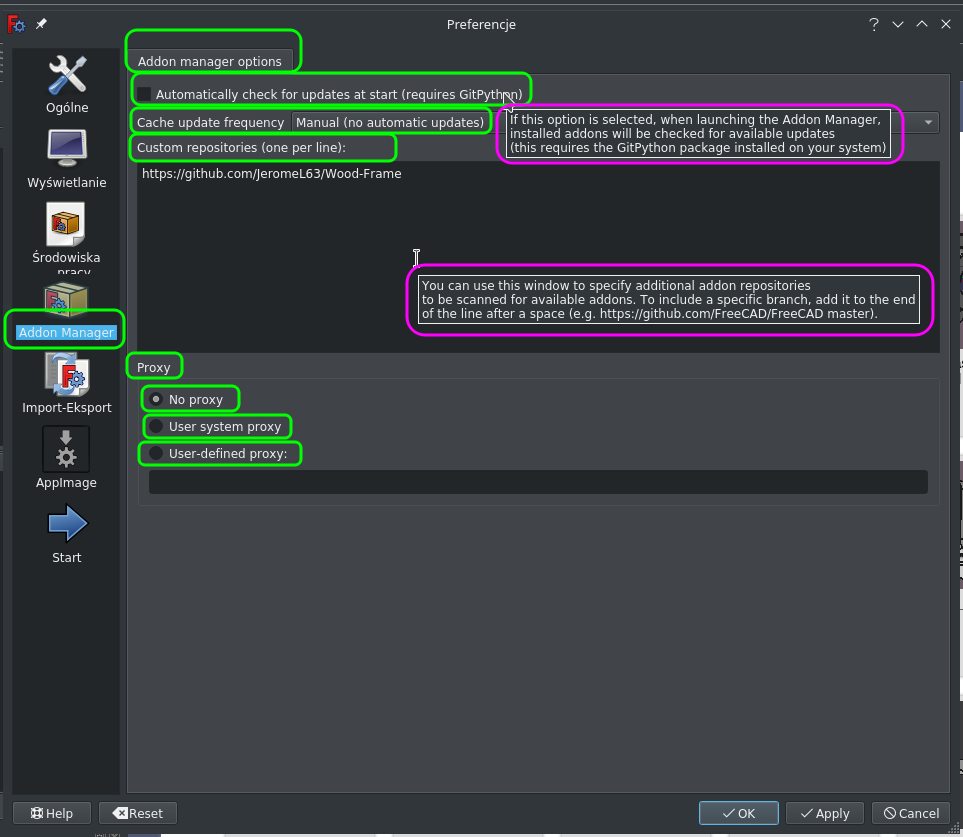Open the Ogólne preferences page
Screen dimensions: 963x837
point(66,84)
